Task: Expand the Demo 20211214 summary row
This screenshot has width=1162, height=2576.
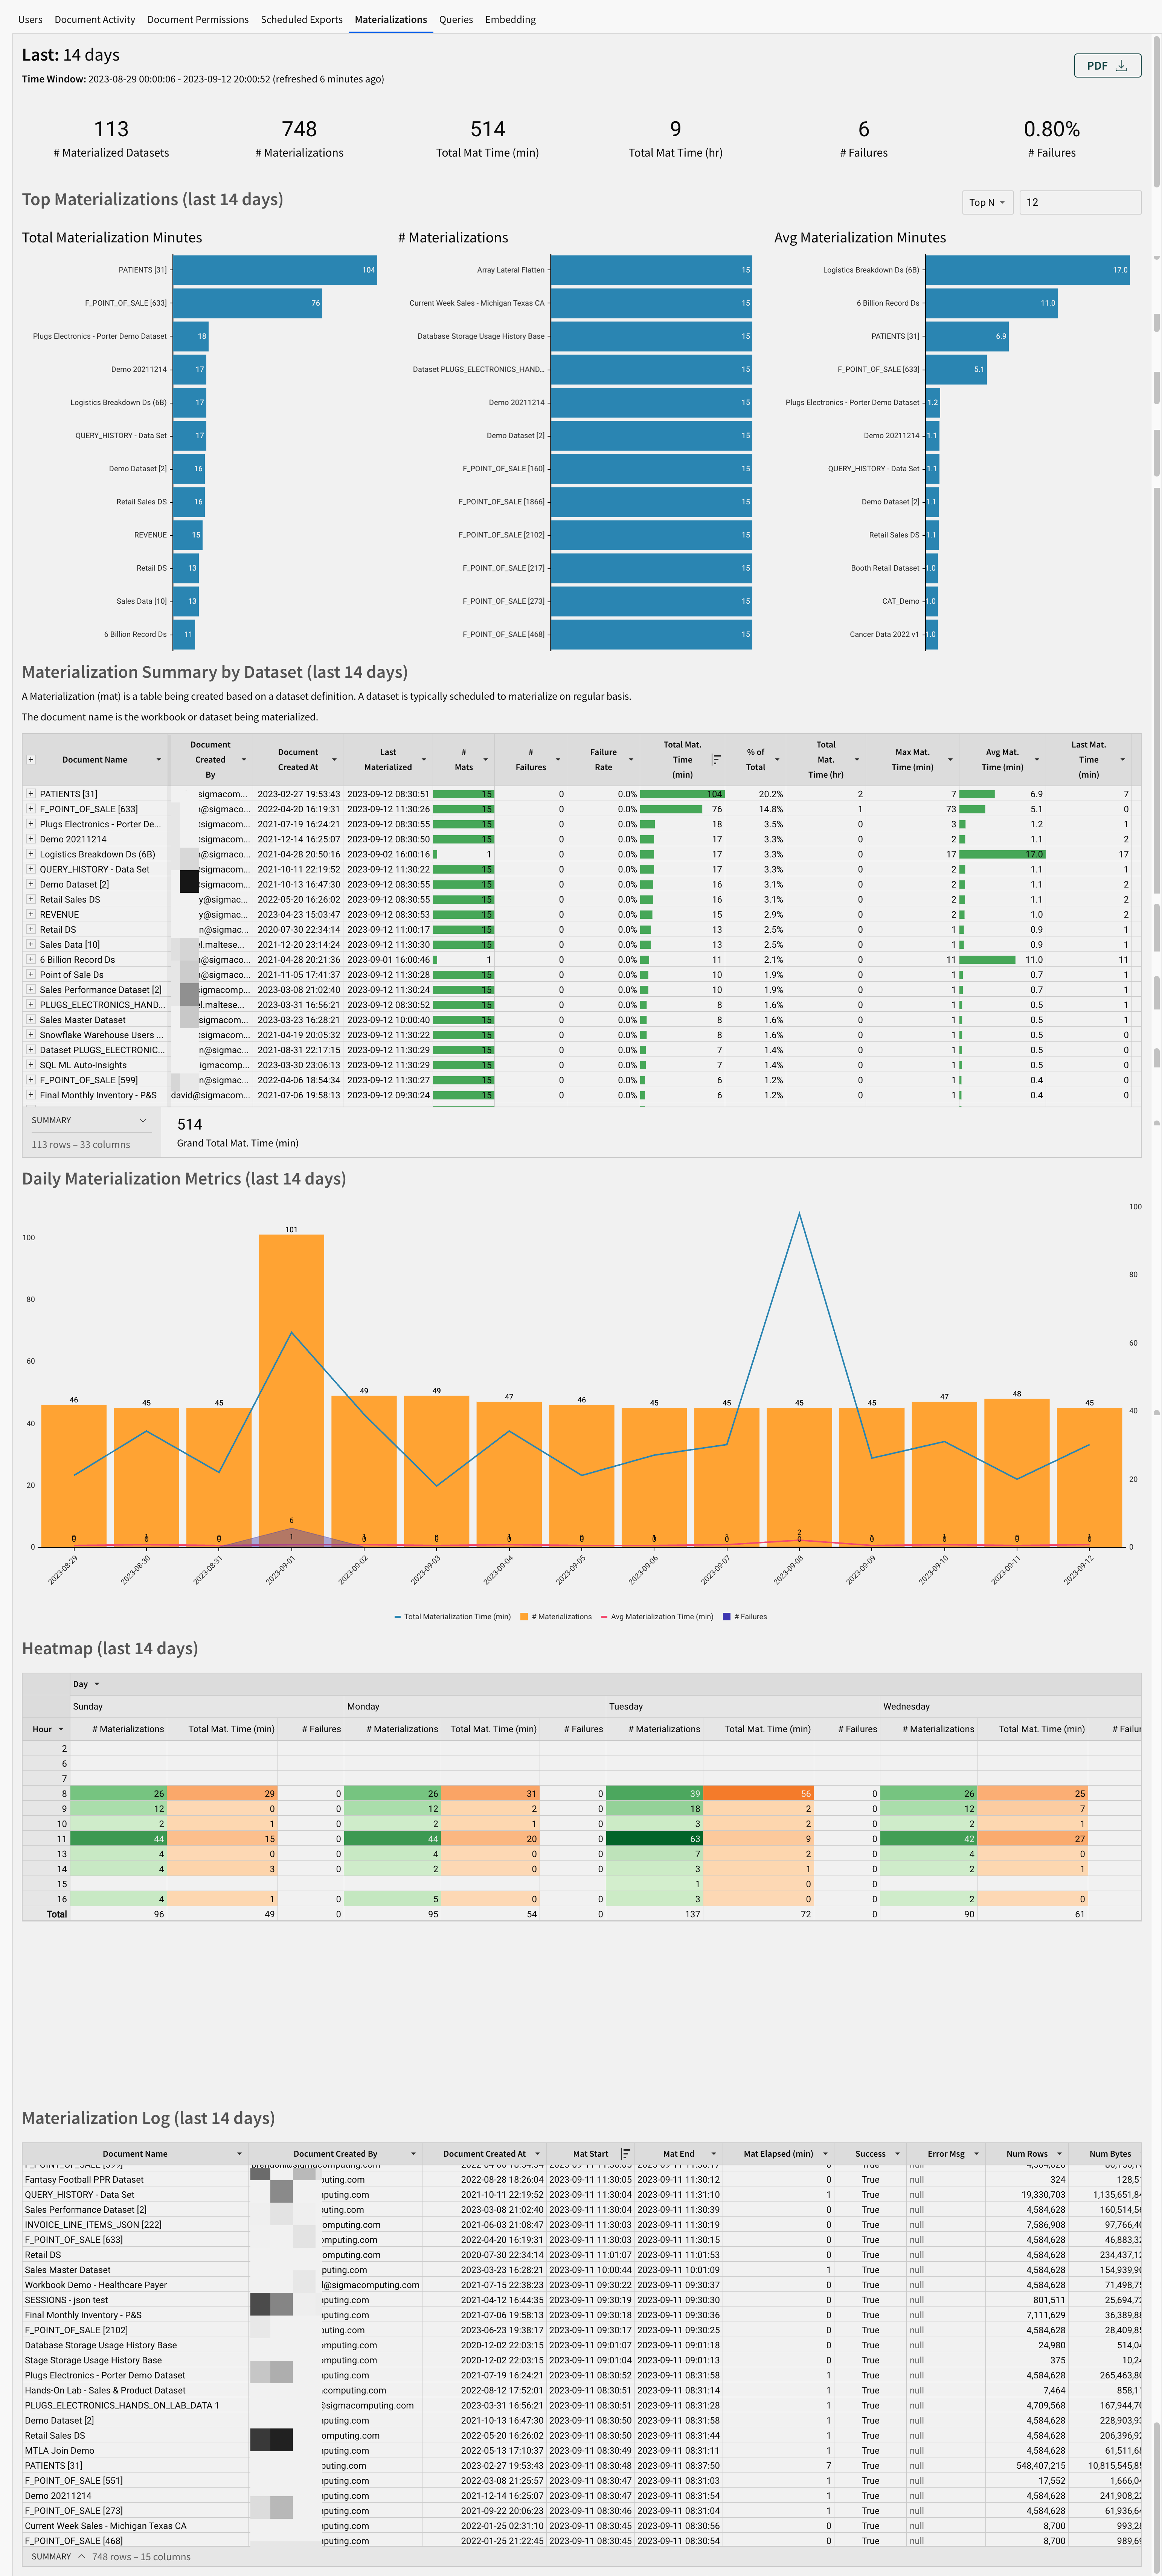Action: tap(31, 839)
